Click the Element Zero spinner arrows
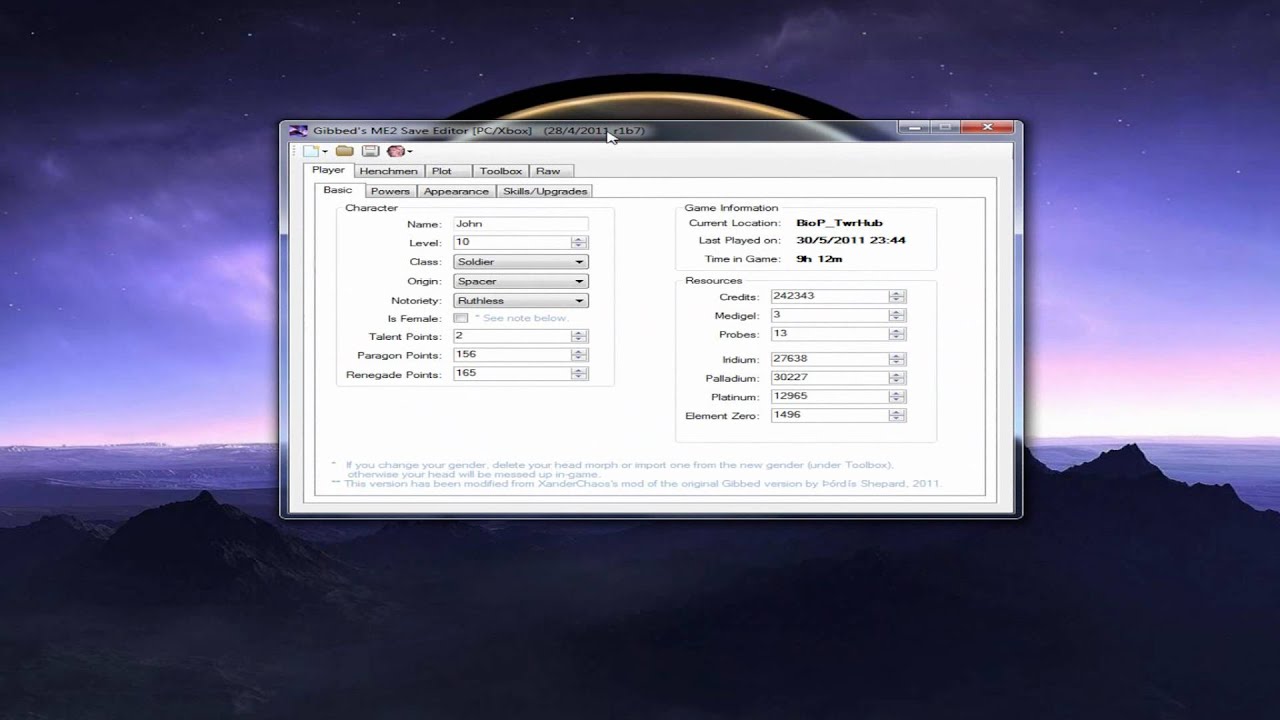This screenshot has height=720, width=1280. 897,415
